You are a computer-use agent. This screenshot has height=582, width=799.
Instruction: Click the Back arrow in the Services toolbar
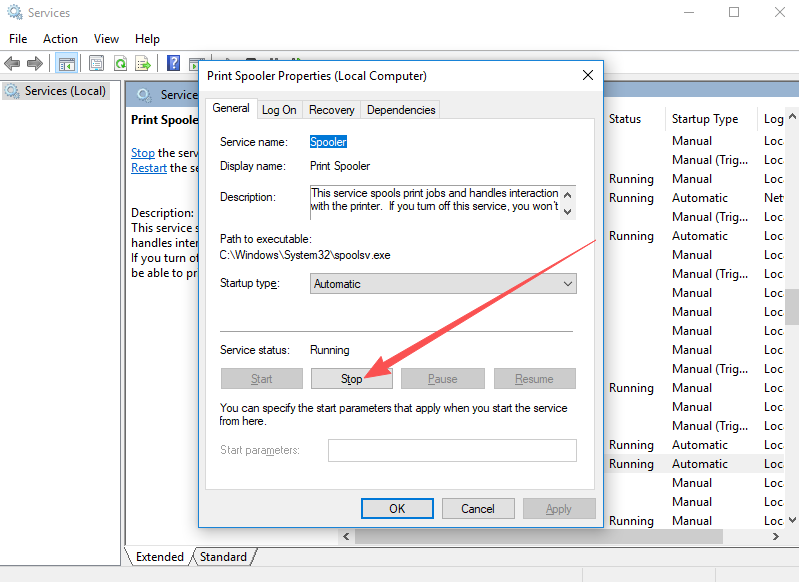[12, 64]
